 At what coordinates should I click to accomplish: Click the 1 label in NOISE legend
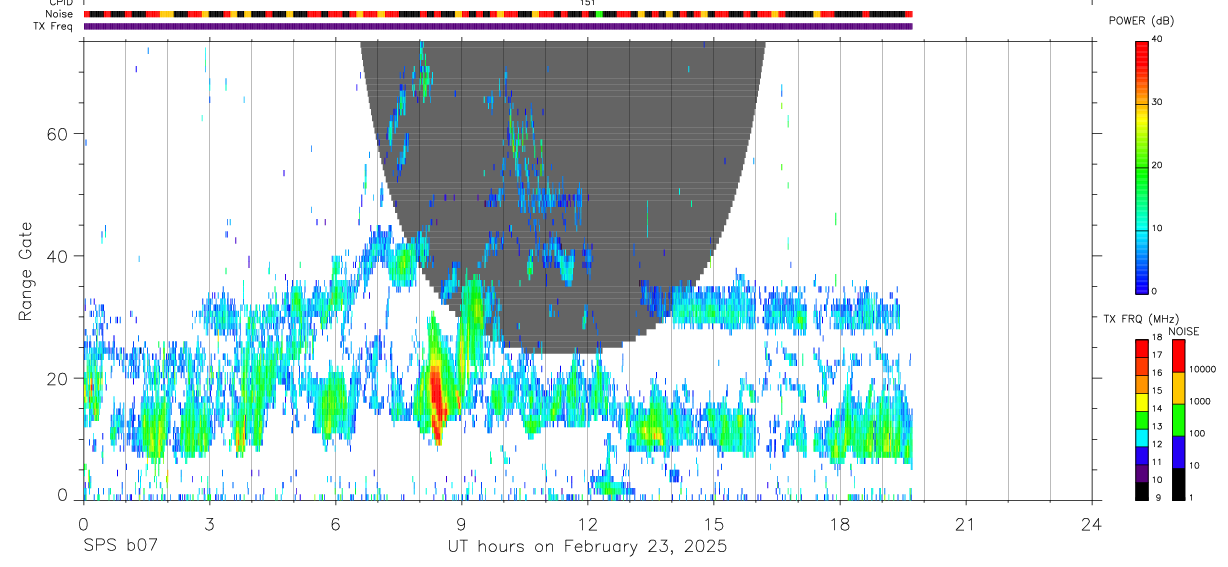[x=1192, y=497]
